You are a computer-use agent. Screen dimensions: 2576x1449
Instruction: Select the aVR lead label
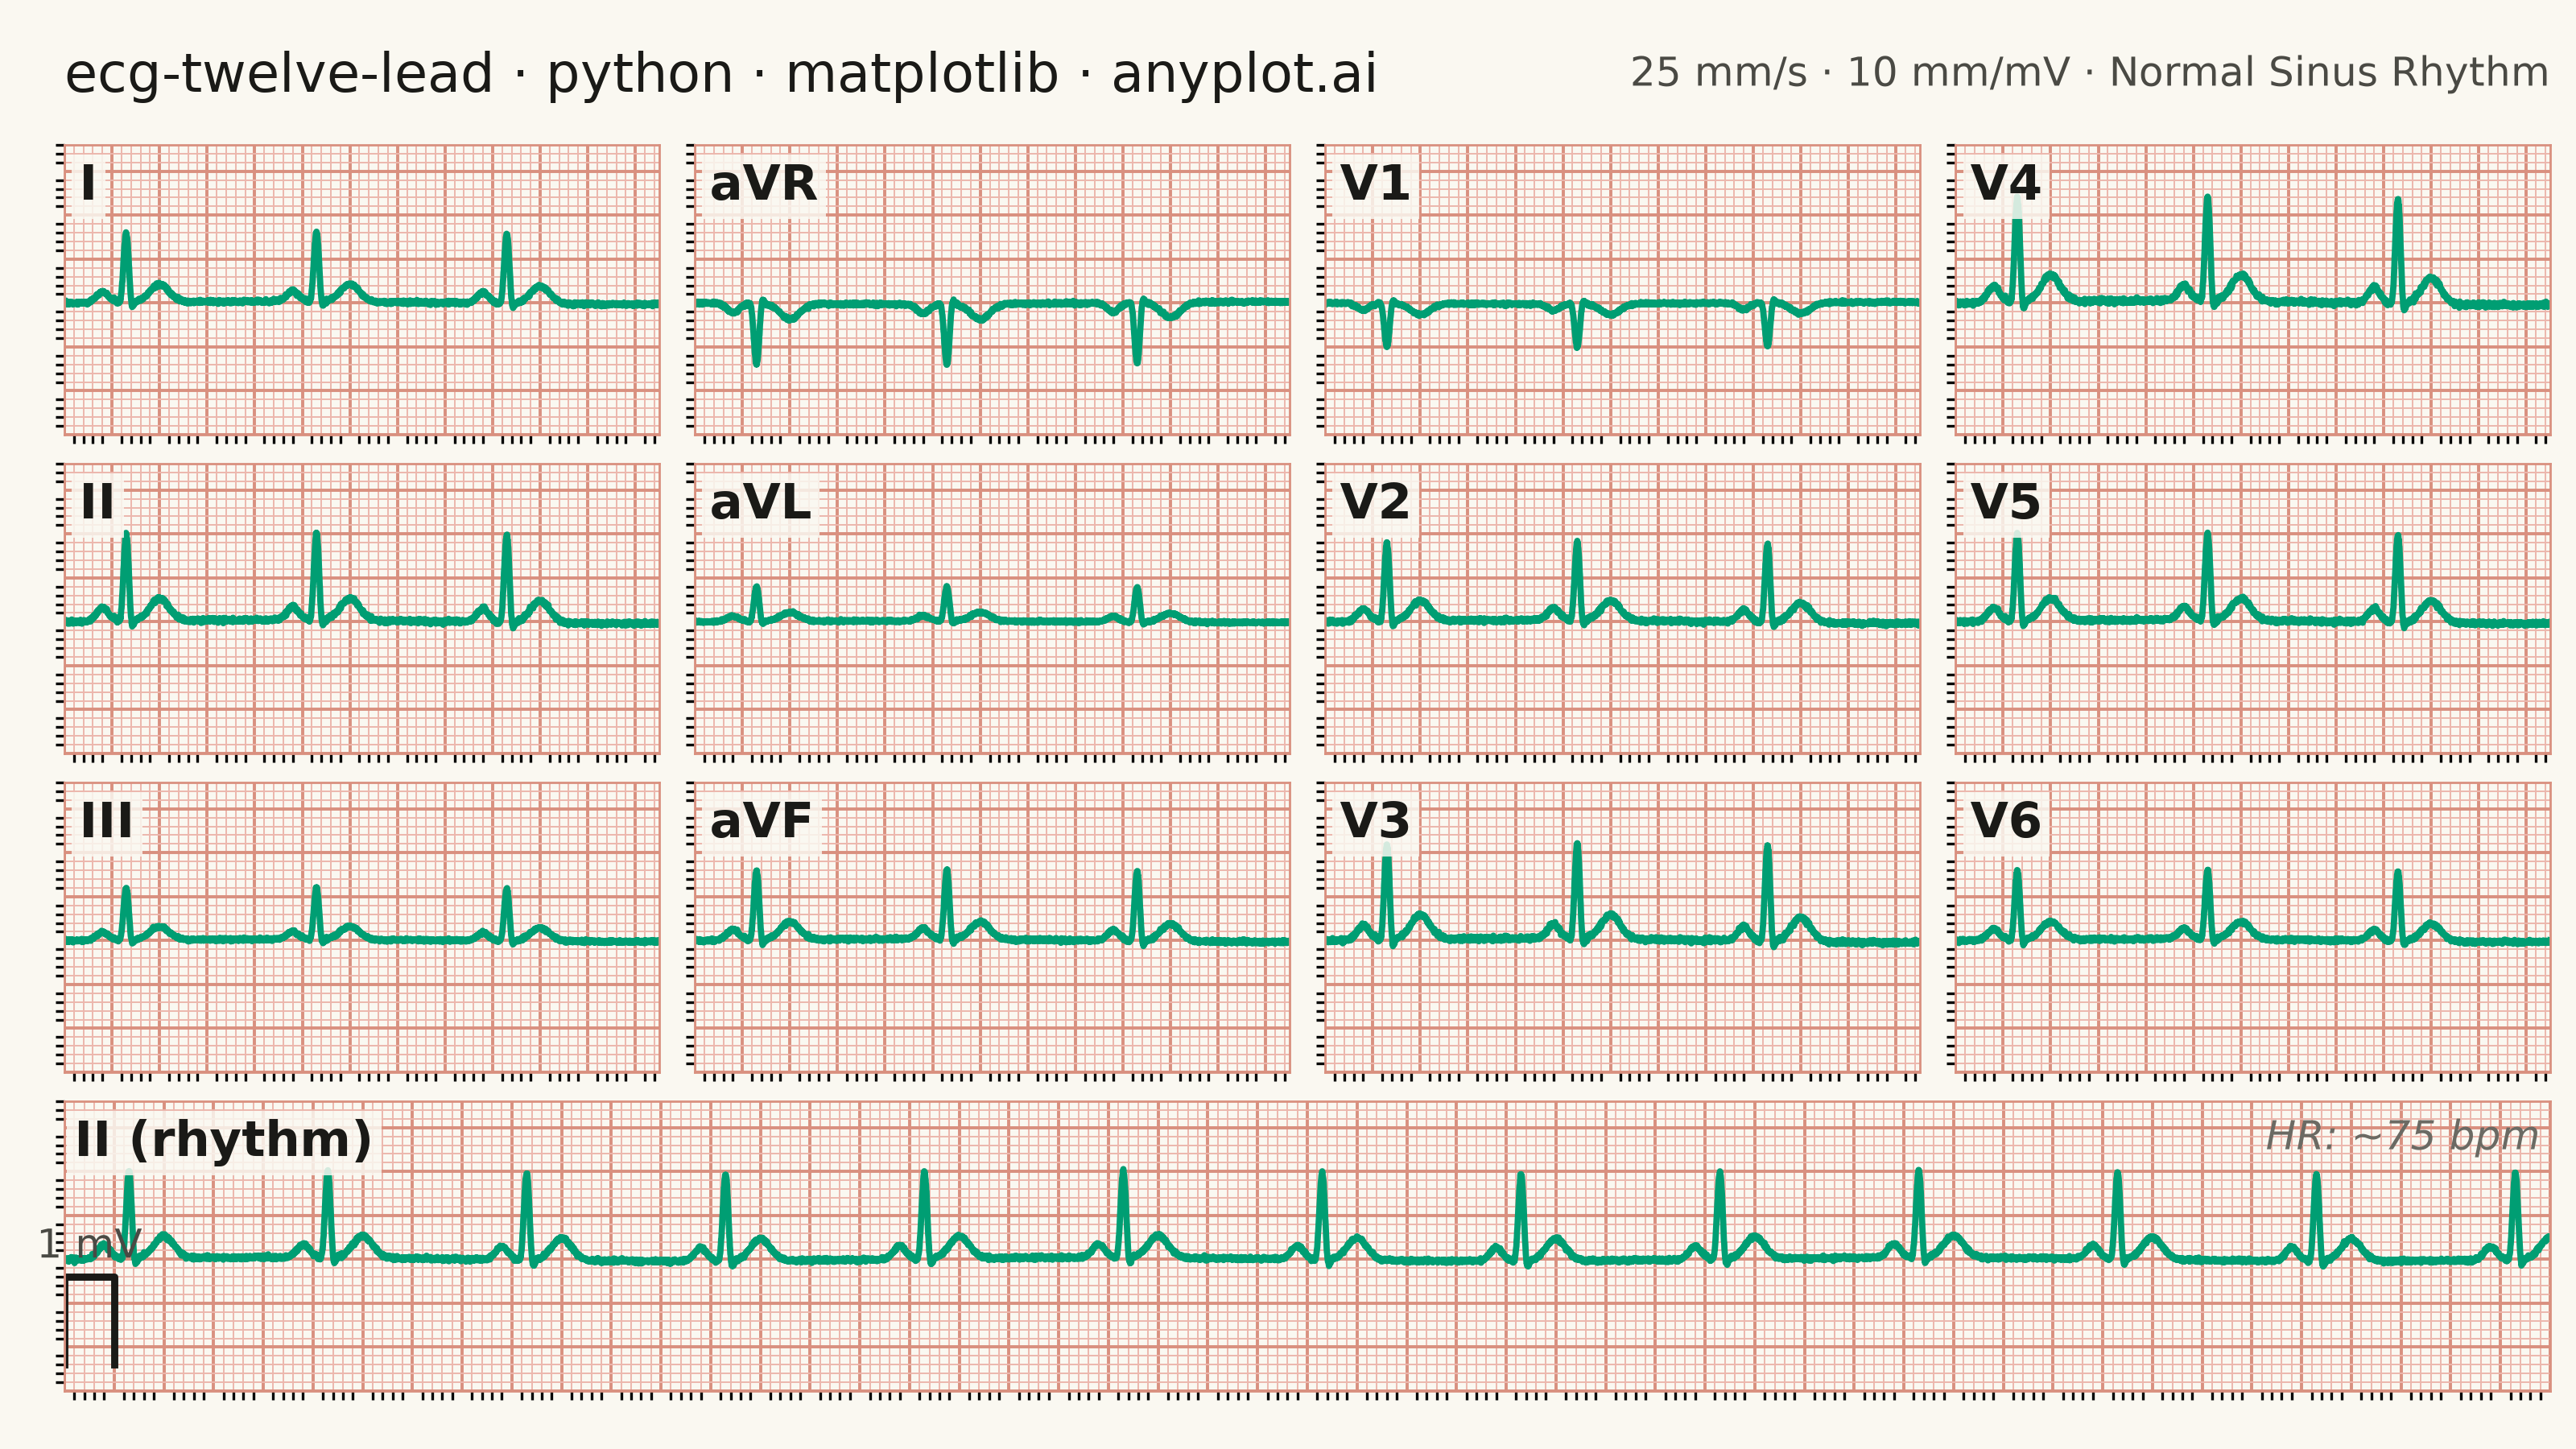click(x=763, y=184)
